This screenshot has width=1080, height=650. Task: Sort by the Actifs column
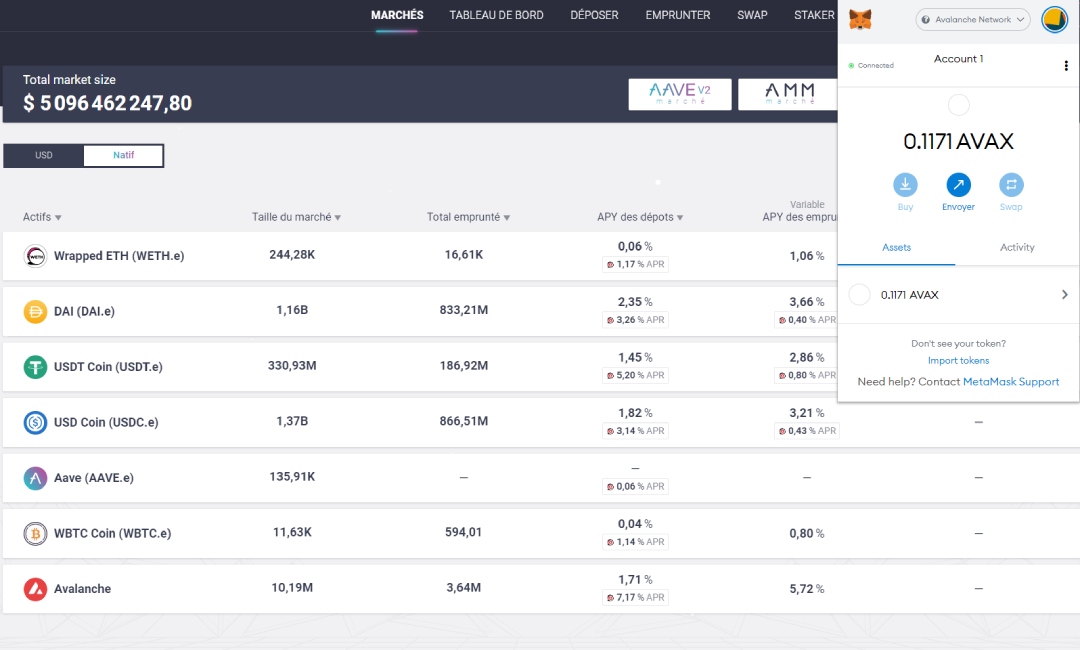(x=42, y=217)
